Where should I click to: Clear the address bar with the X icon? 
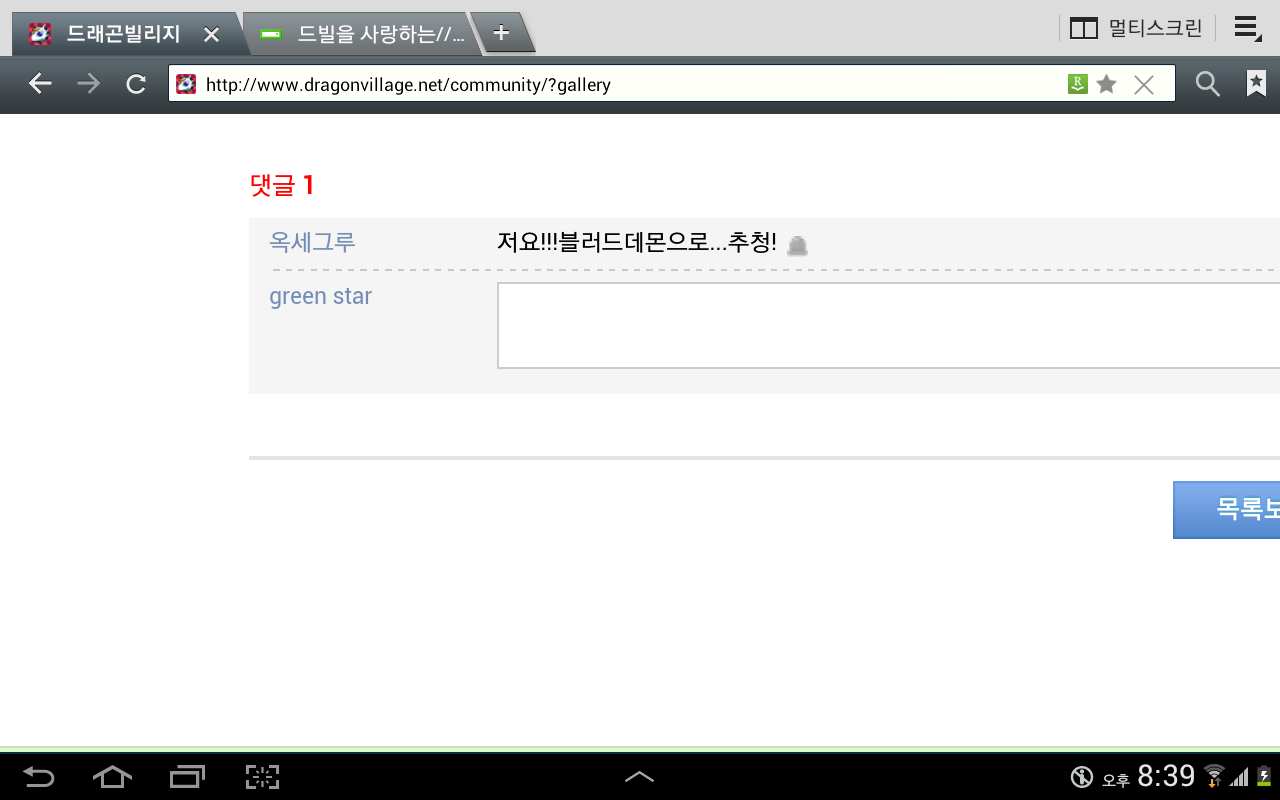pyautogui.click(x=1144, y=85)
